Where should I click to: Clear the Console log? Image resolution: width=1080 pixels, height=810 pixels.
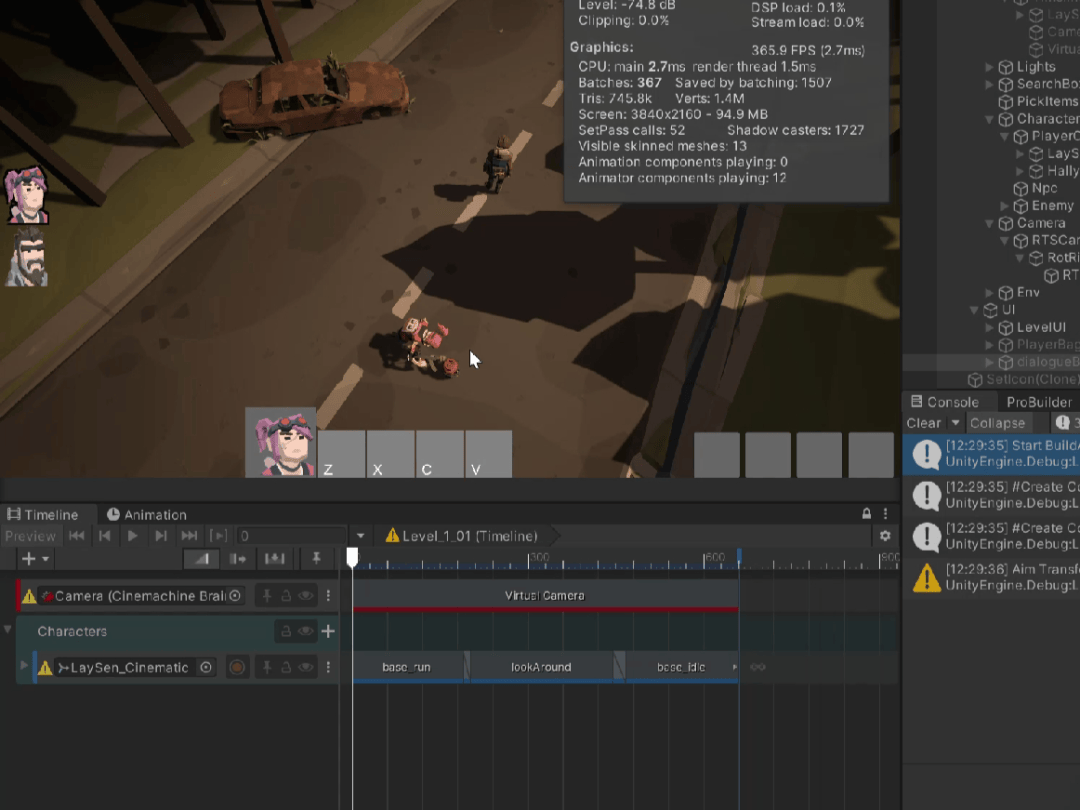[x=923, y=423]
